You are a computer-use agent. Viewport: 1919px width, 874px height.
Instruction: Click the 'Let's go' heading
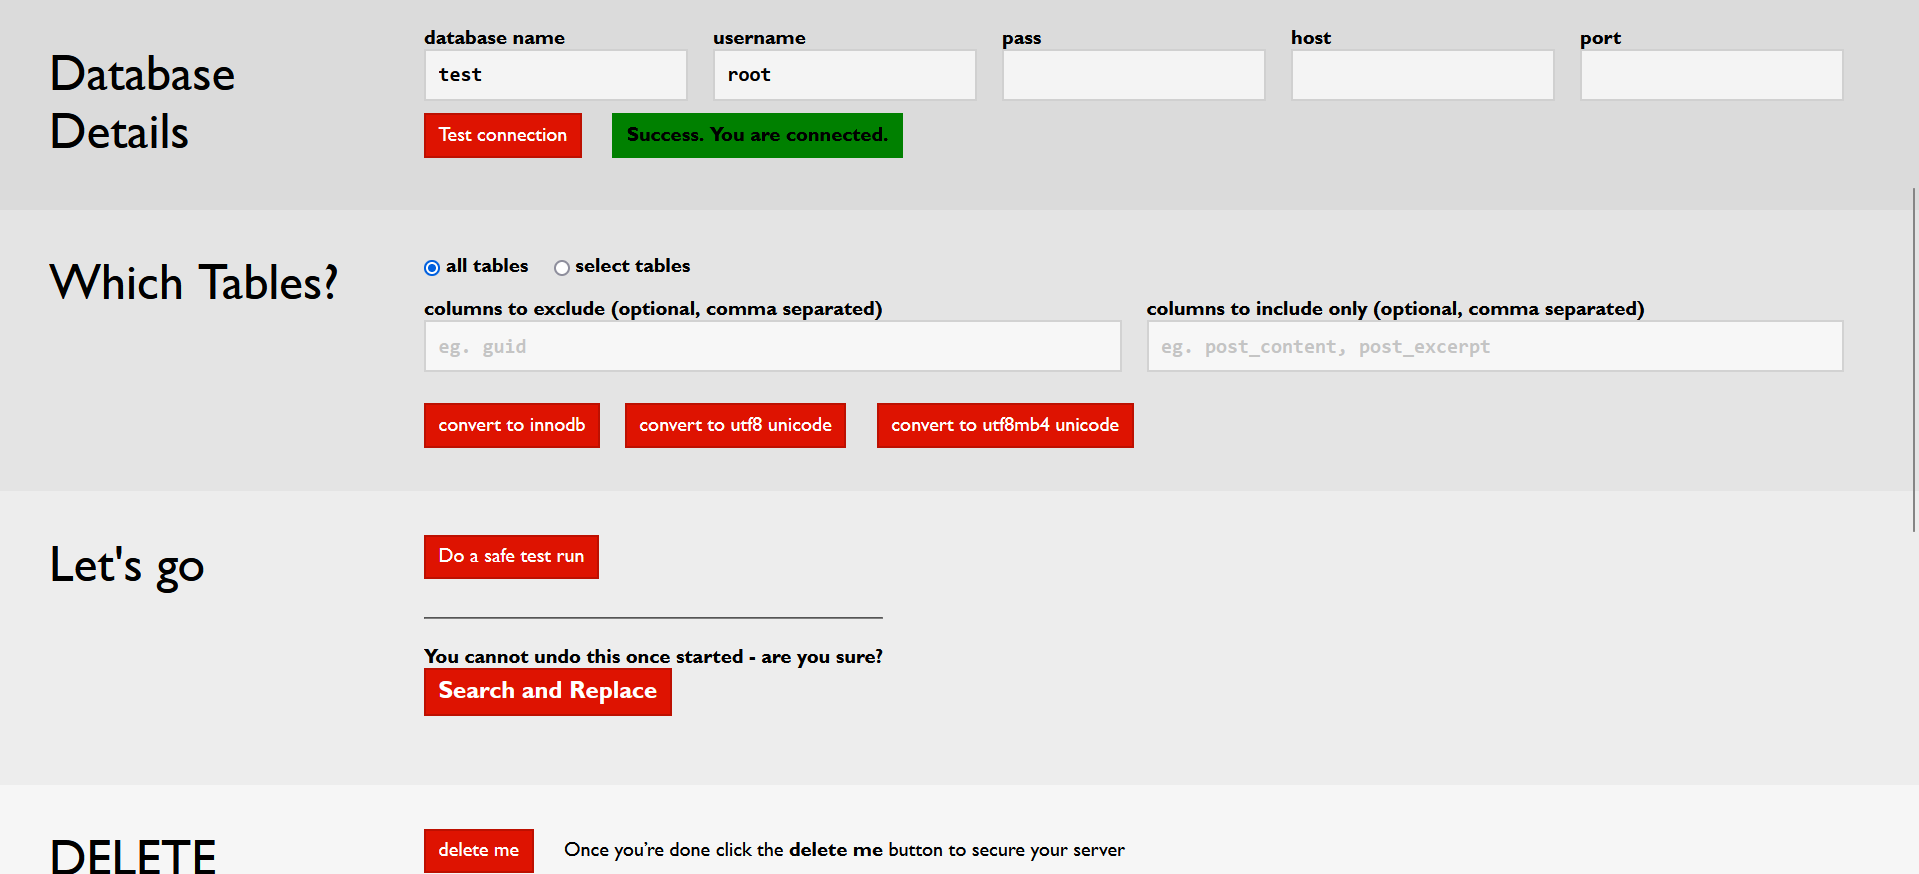click(x=127, y=566)
